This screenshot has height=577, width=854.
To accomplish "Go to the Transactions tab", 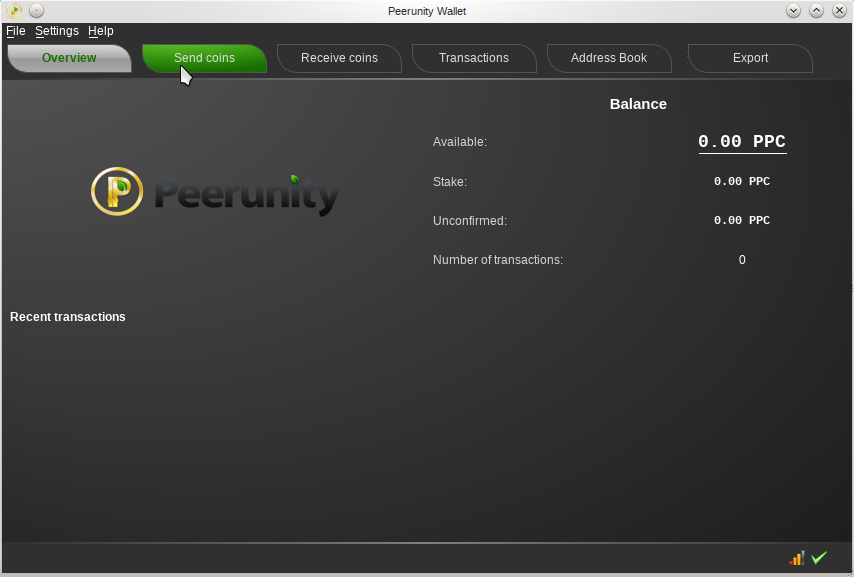I will [474, 58].
